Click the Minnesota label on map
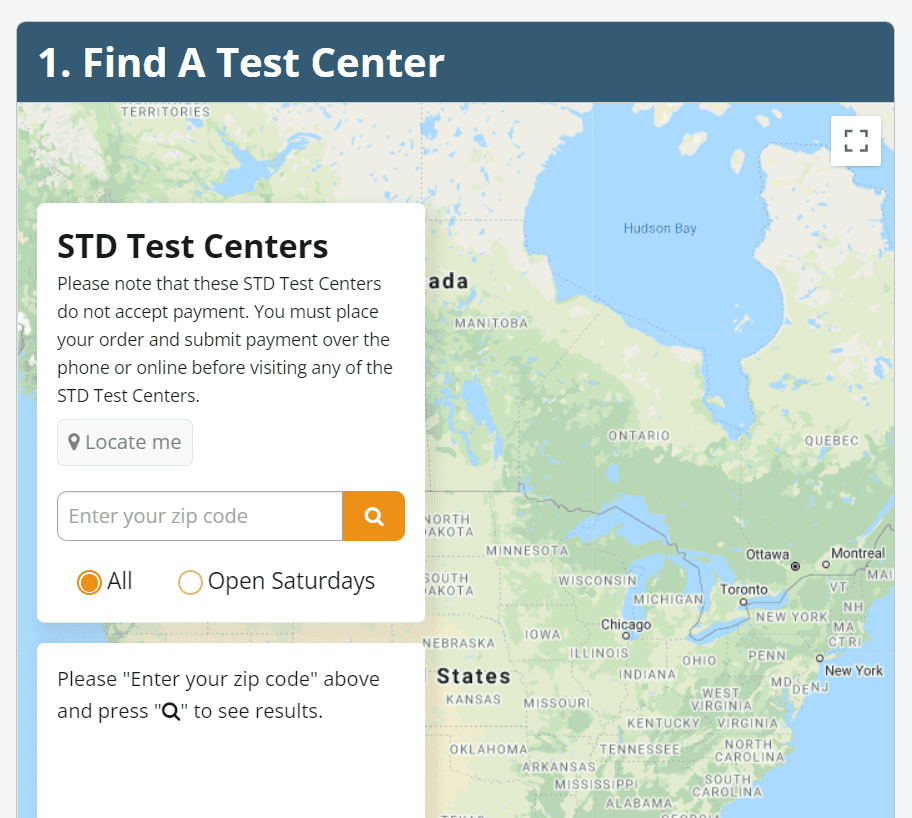This screenshot has height=818, width=912. [528, 550]
